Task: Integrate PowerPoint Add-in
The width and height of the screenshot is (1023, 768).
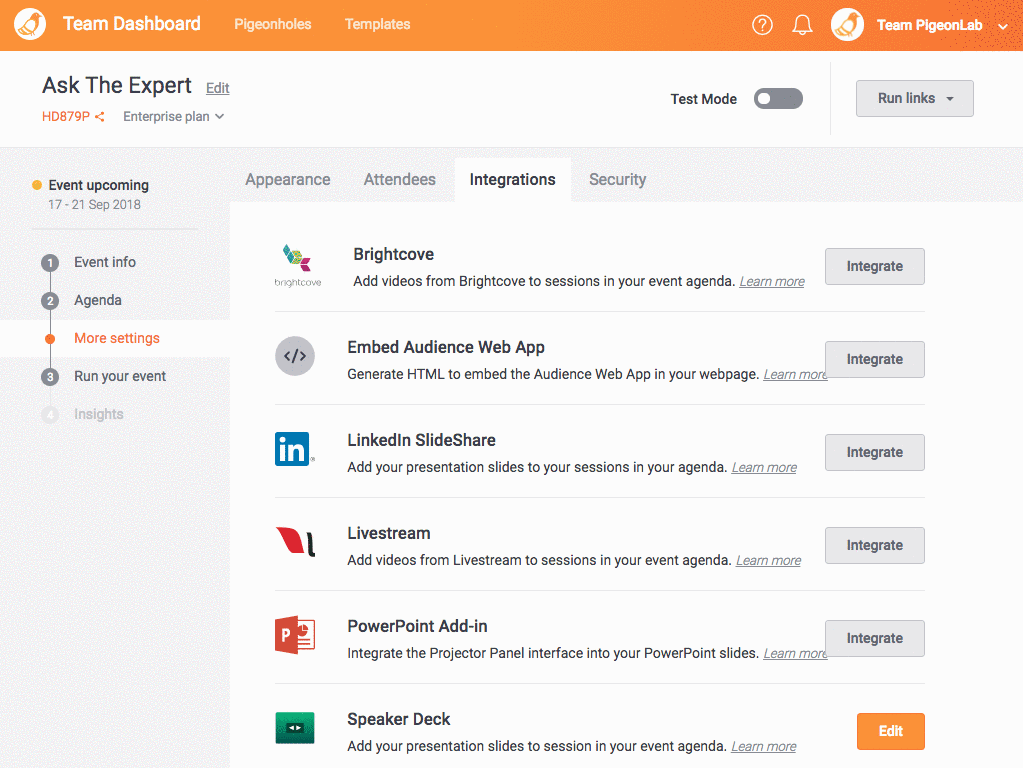Action: click(x=874, y=638)
